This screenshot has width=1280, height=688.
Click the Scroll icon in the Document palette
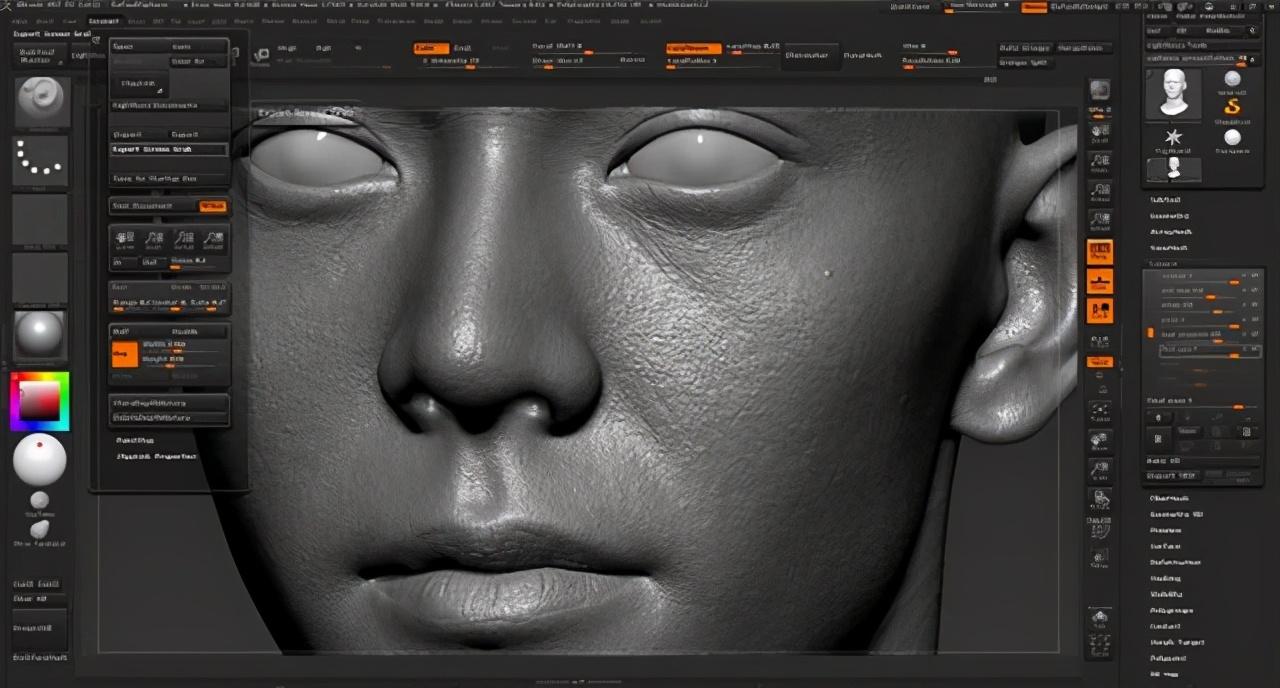124,239
